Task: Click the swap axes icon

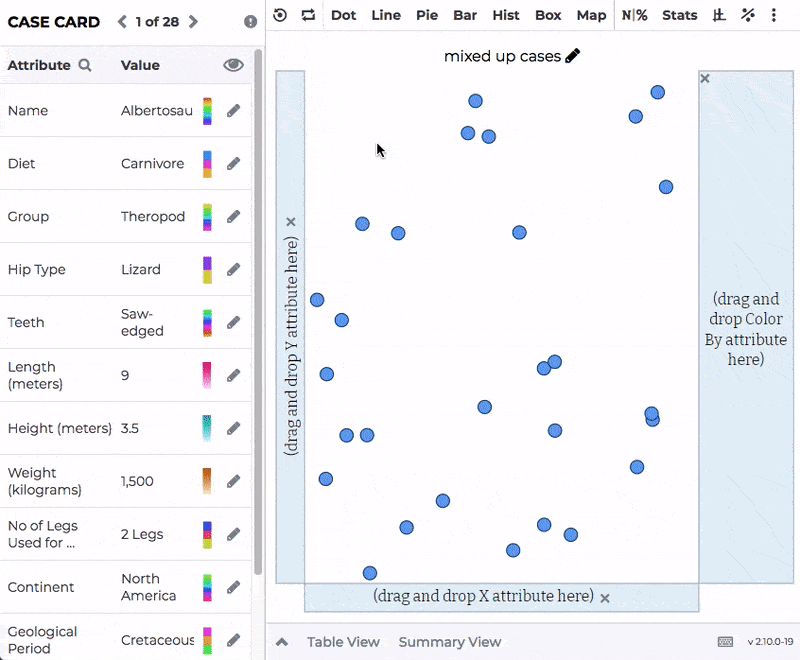Action: pyautogui.click(x=308, y=15)
